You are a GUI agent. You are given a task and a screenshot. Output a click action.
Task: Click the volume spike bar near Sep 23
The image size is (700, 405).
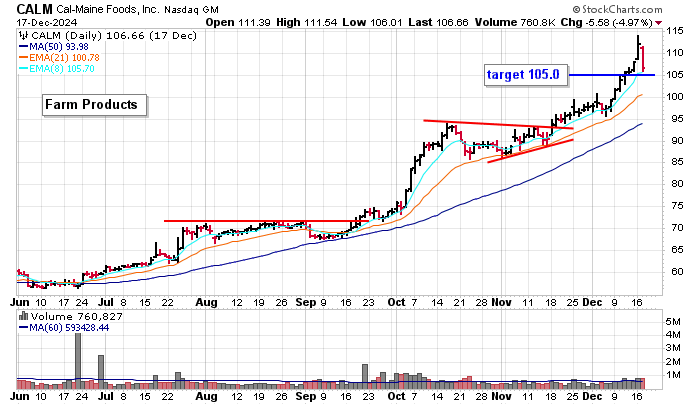click(x=365, y=376)
